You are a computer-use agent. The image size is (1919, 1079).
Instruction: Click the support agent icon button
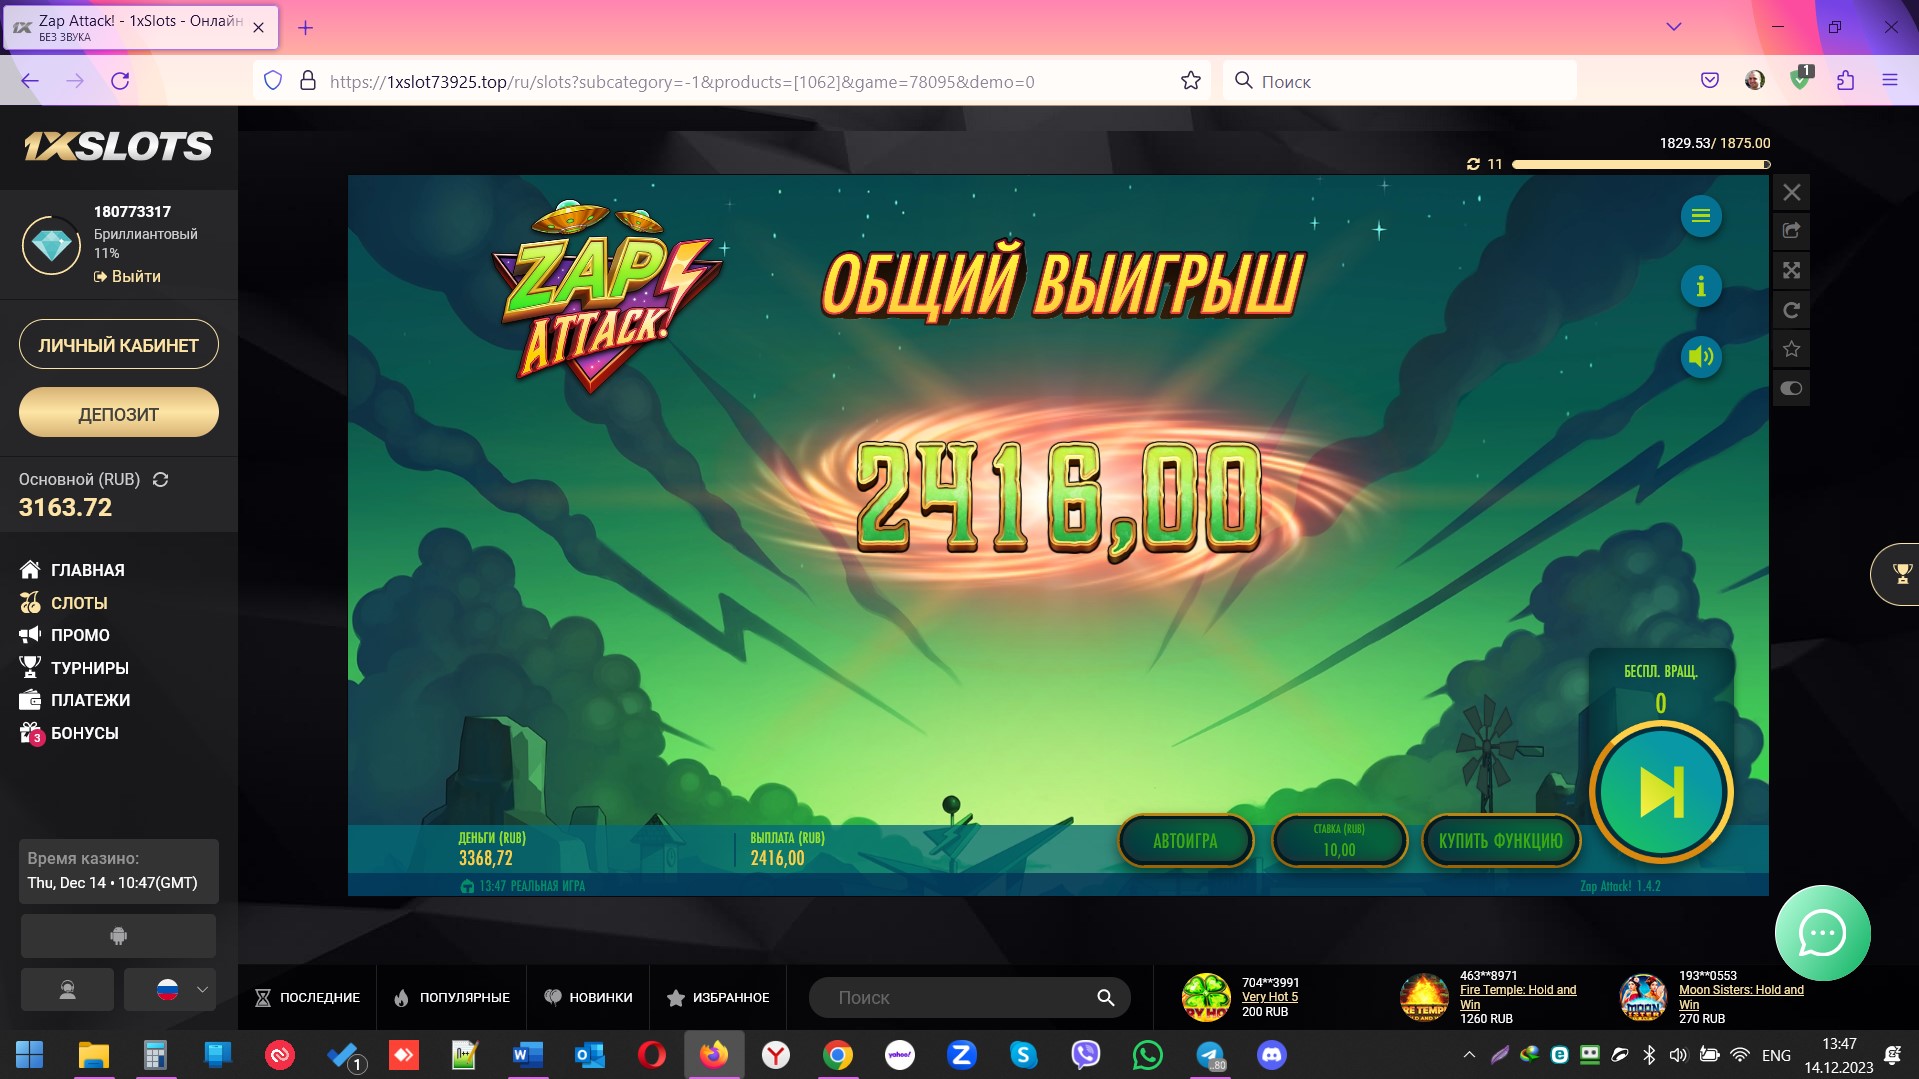tap(67, 990)
